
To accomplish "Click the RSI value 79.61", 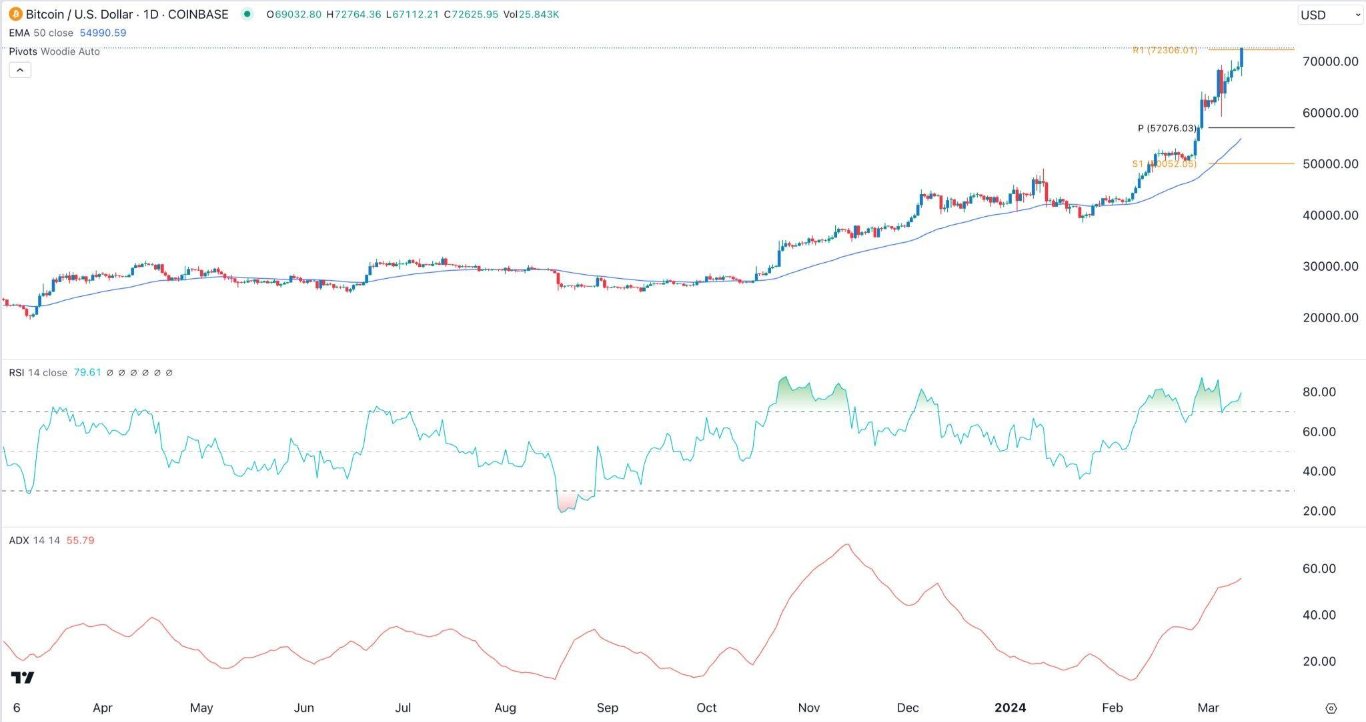I will (x=86, y=373).
